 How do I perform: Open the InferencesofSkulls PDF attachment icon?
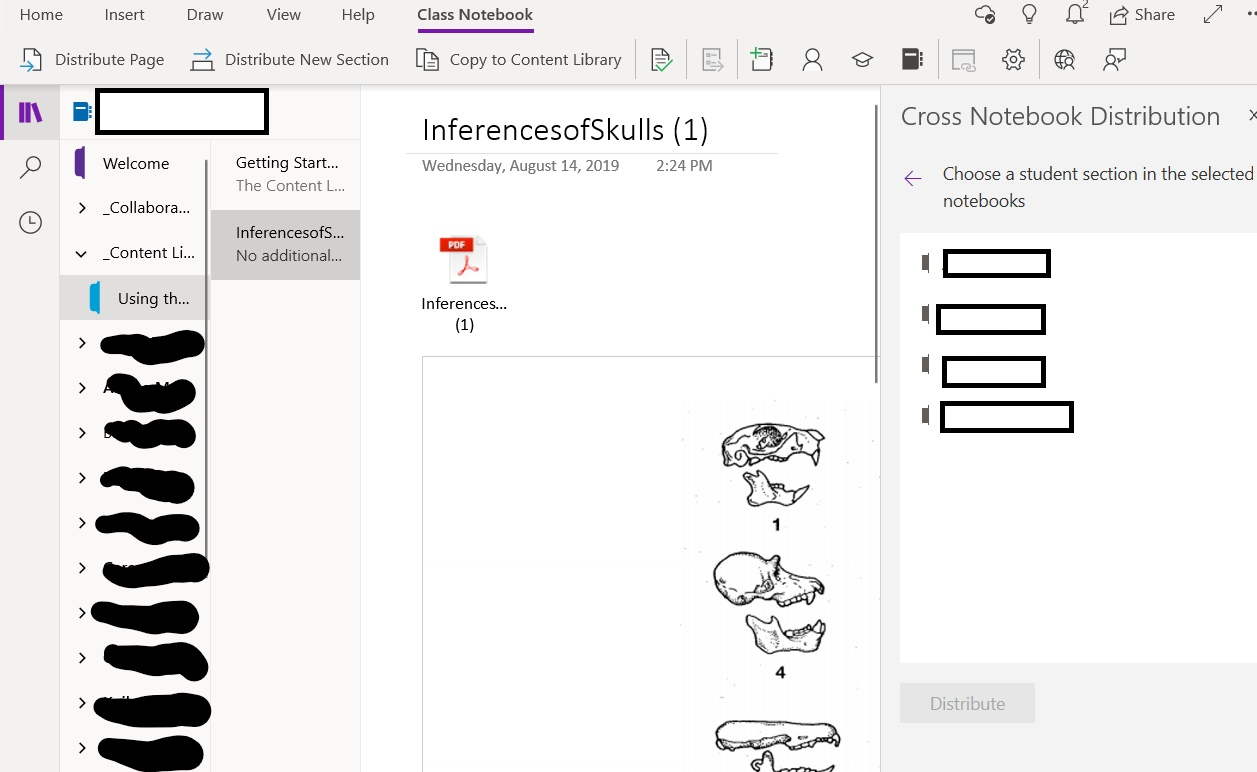(x=464, y=260)
